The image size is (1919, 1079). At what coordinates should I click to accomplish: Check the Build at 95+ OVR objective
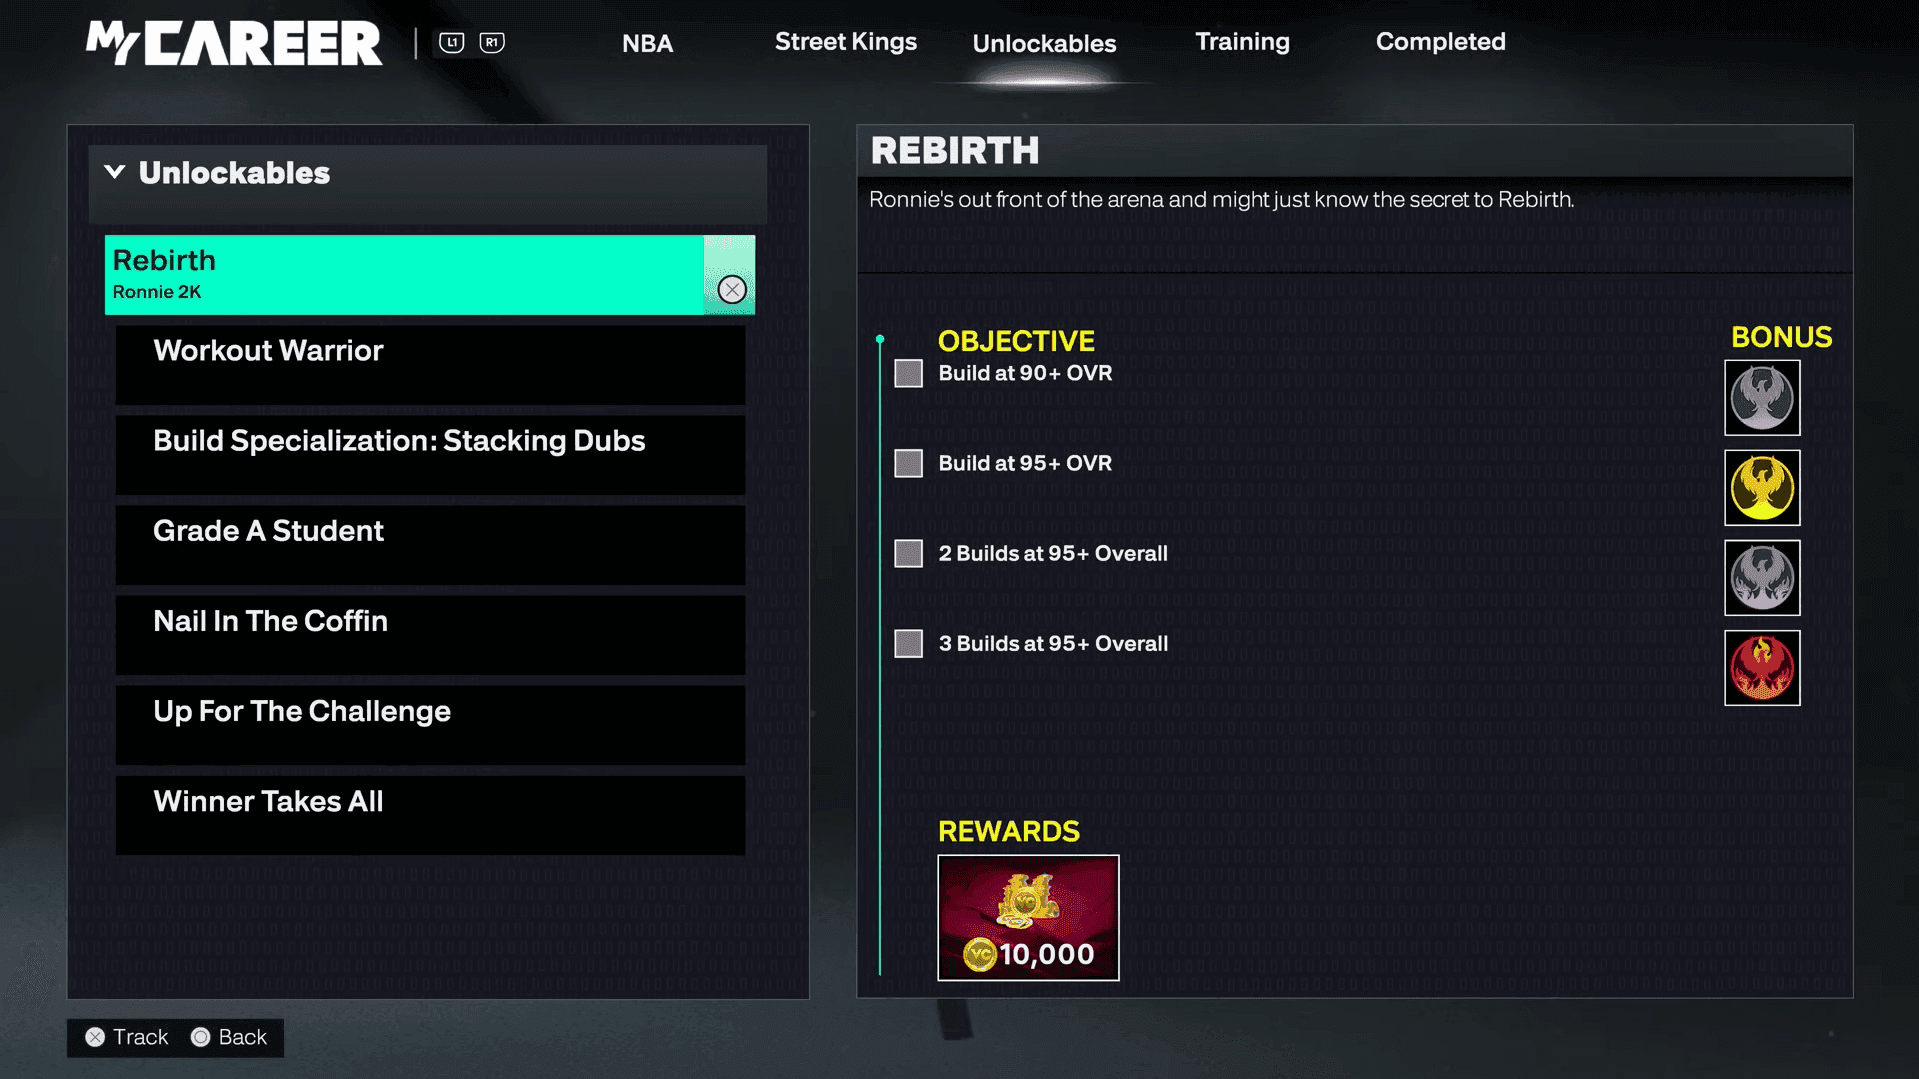click(x=908, y=463)
